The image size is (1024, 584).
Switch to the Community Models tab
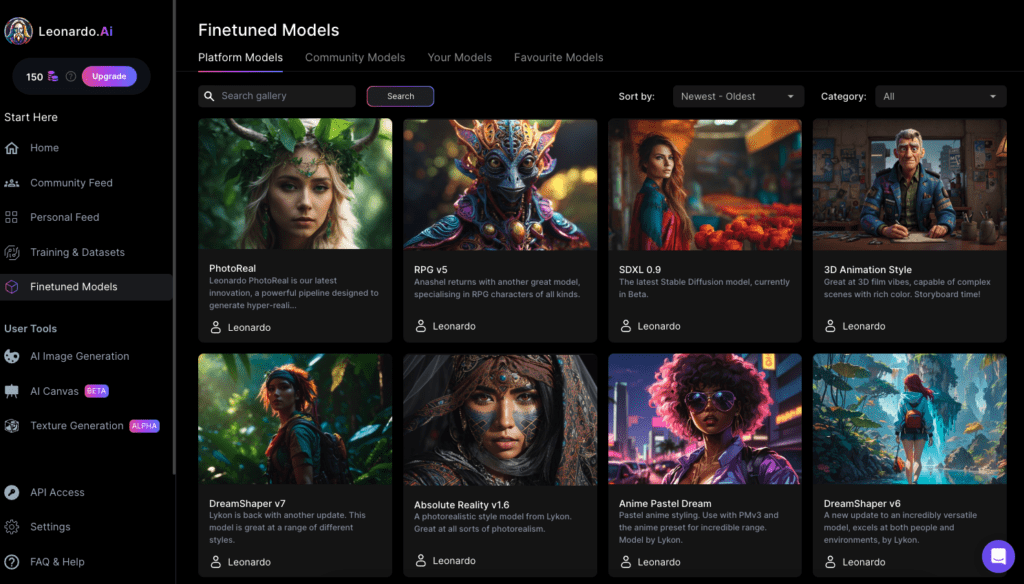[355, 57]
